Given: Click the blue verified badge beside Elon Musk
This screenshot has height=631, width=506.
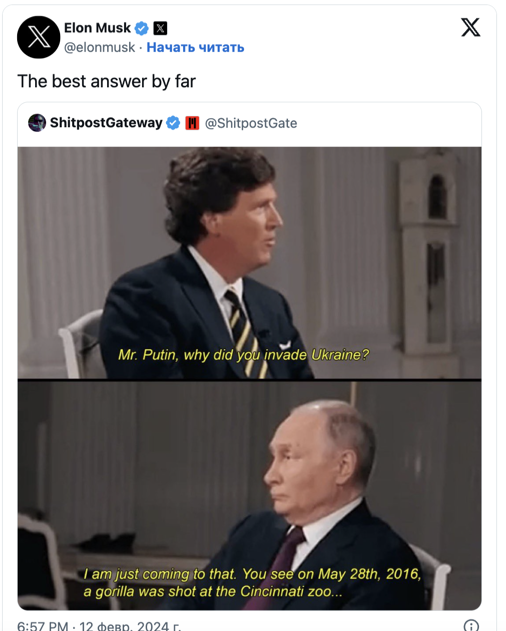Looking at the screenshot, I should [141, 28].
